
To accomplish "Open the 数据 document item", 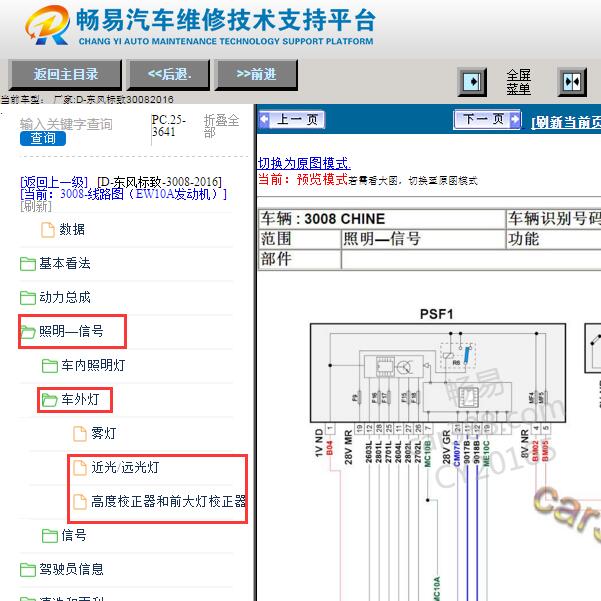I will pyautogui.click(x=72, y=230).
